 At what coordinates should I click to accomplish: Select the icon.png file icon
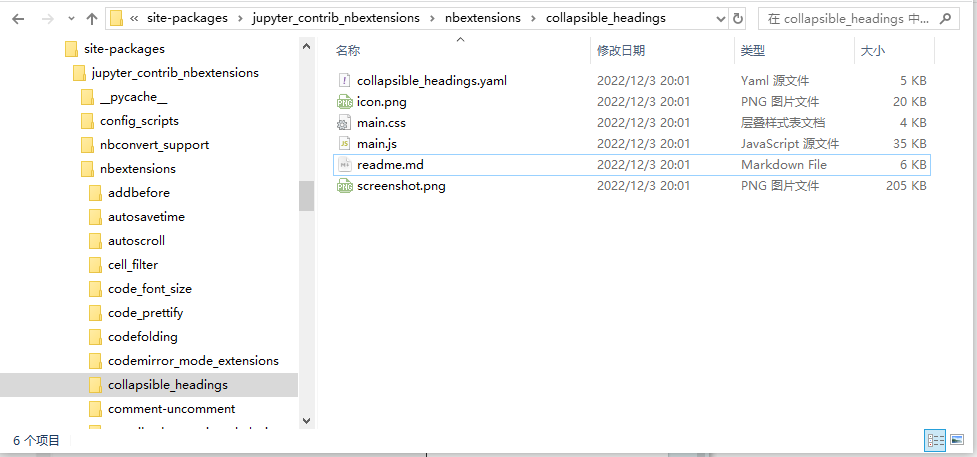[x=345, y=102]
